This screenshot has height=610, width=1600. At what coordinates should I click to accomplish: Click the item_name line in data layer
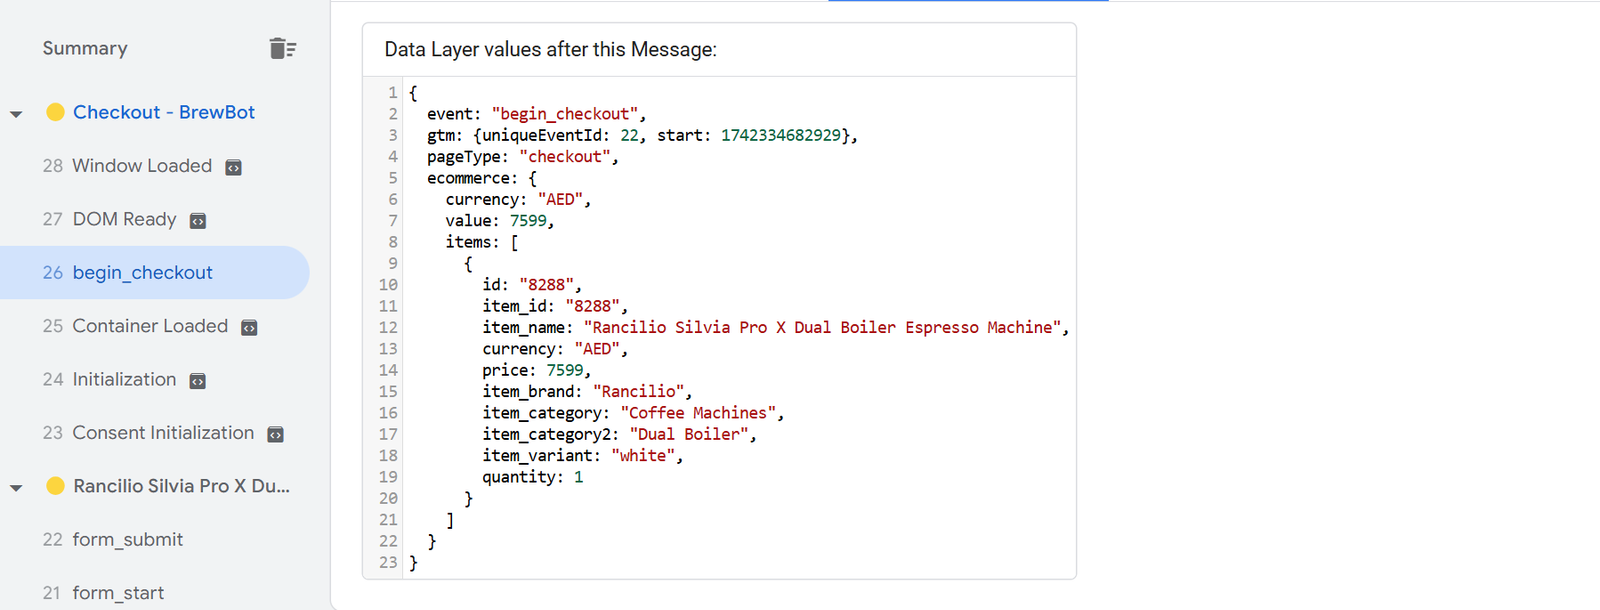(774, 327)
